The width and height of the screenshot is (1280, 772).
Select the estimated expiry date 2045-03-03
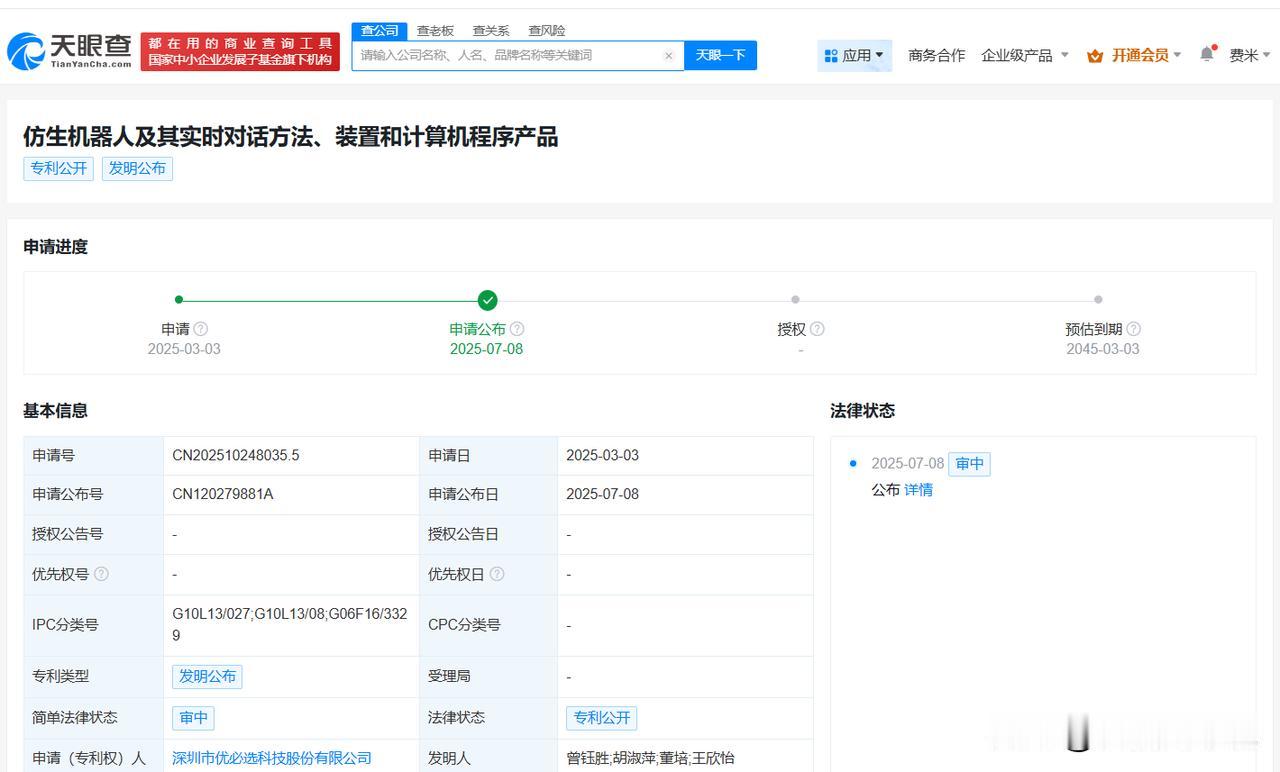click(1103, 349)
